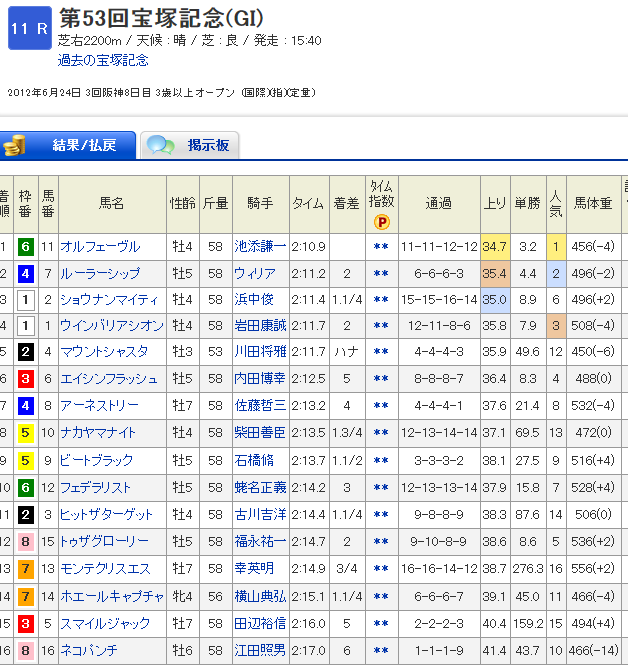Click the orange P premium icon

[x=382, y=222]
